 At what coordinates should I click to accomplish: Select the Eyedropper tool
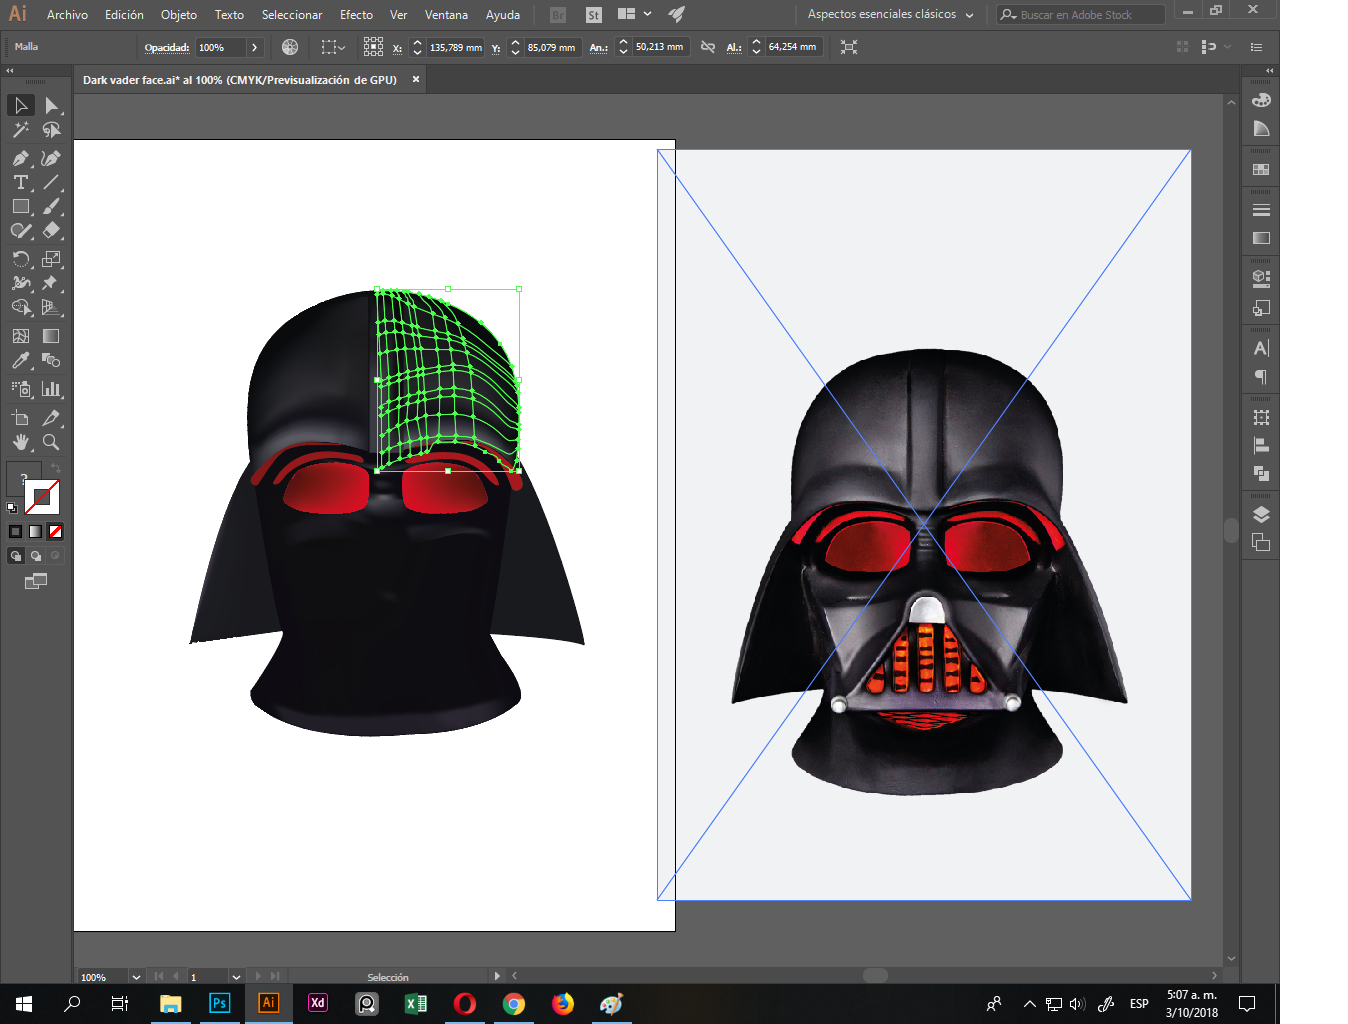coord(20,360)
